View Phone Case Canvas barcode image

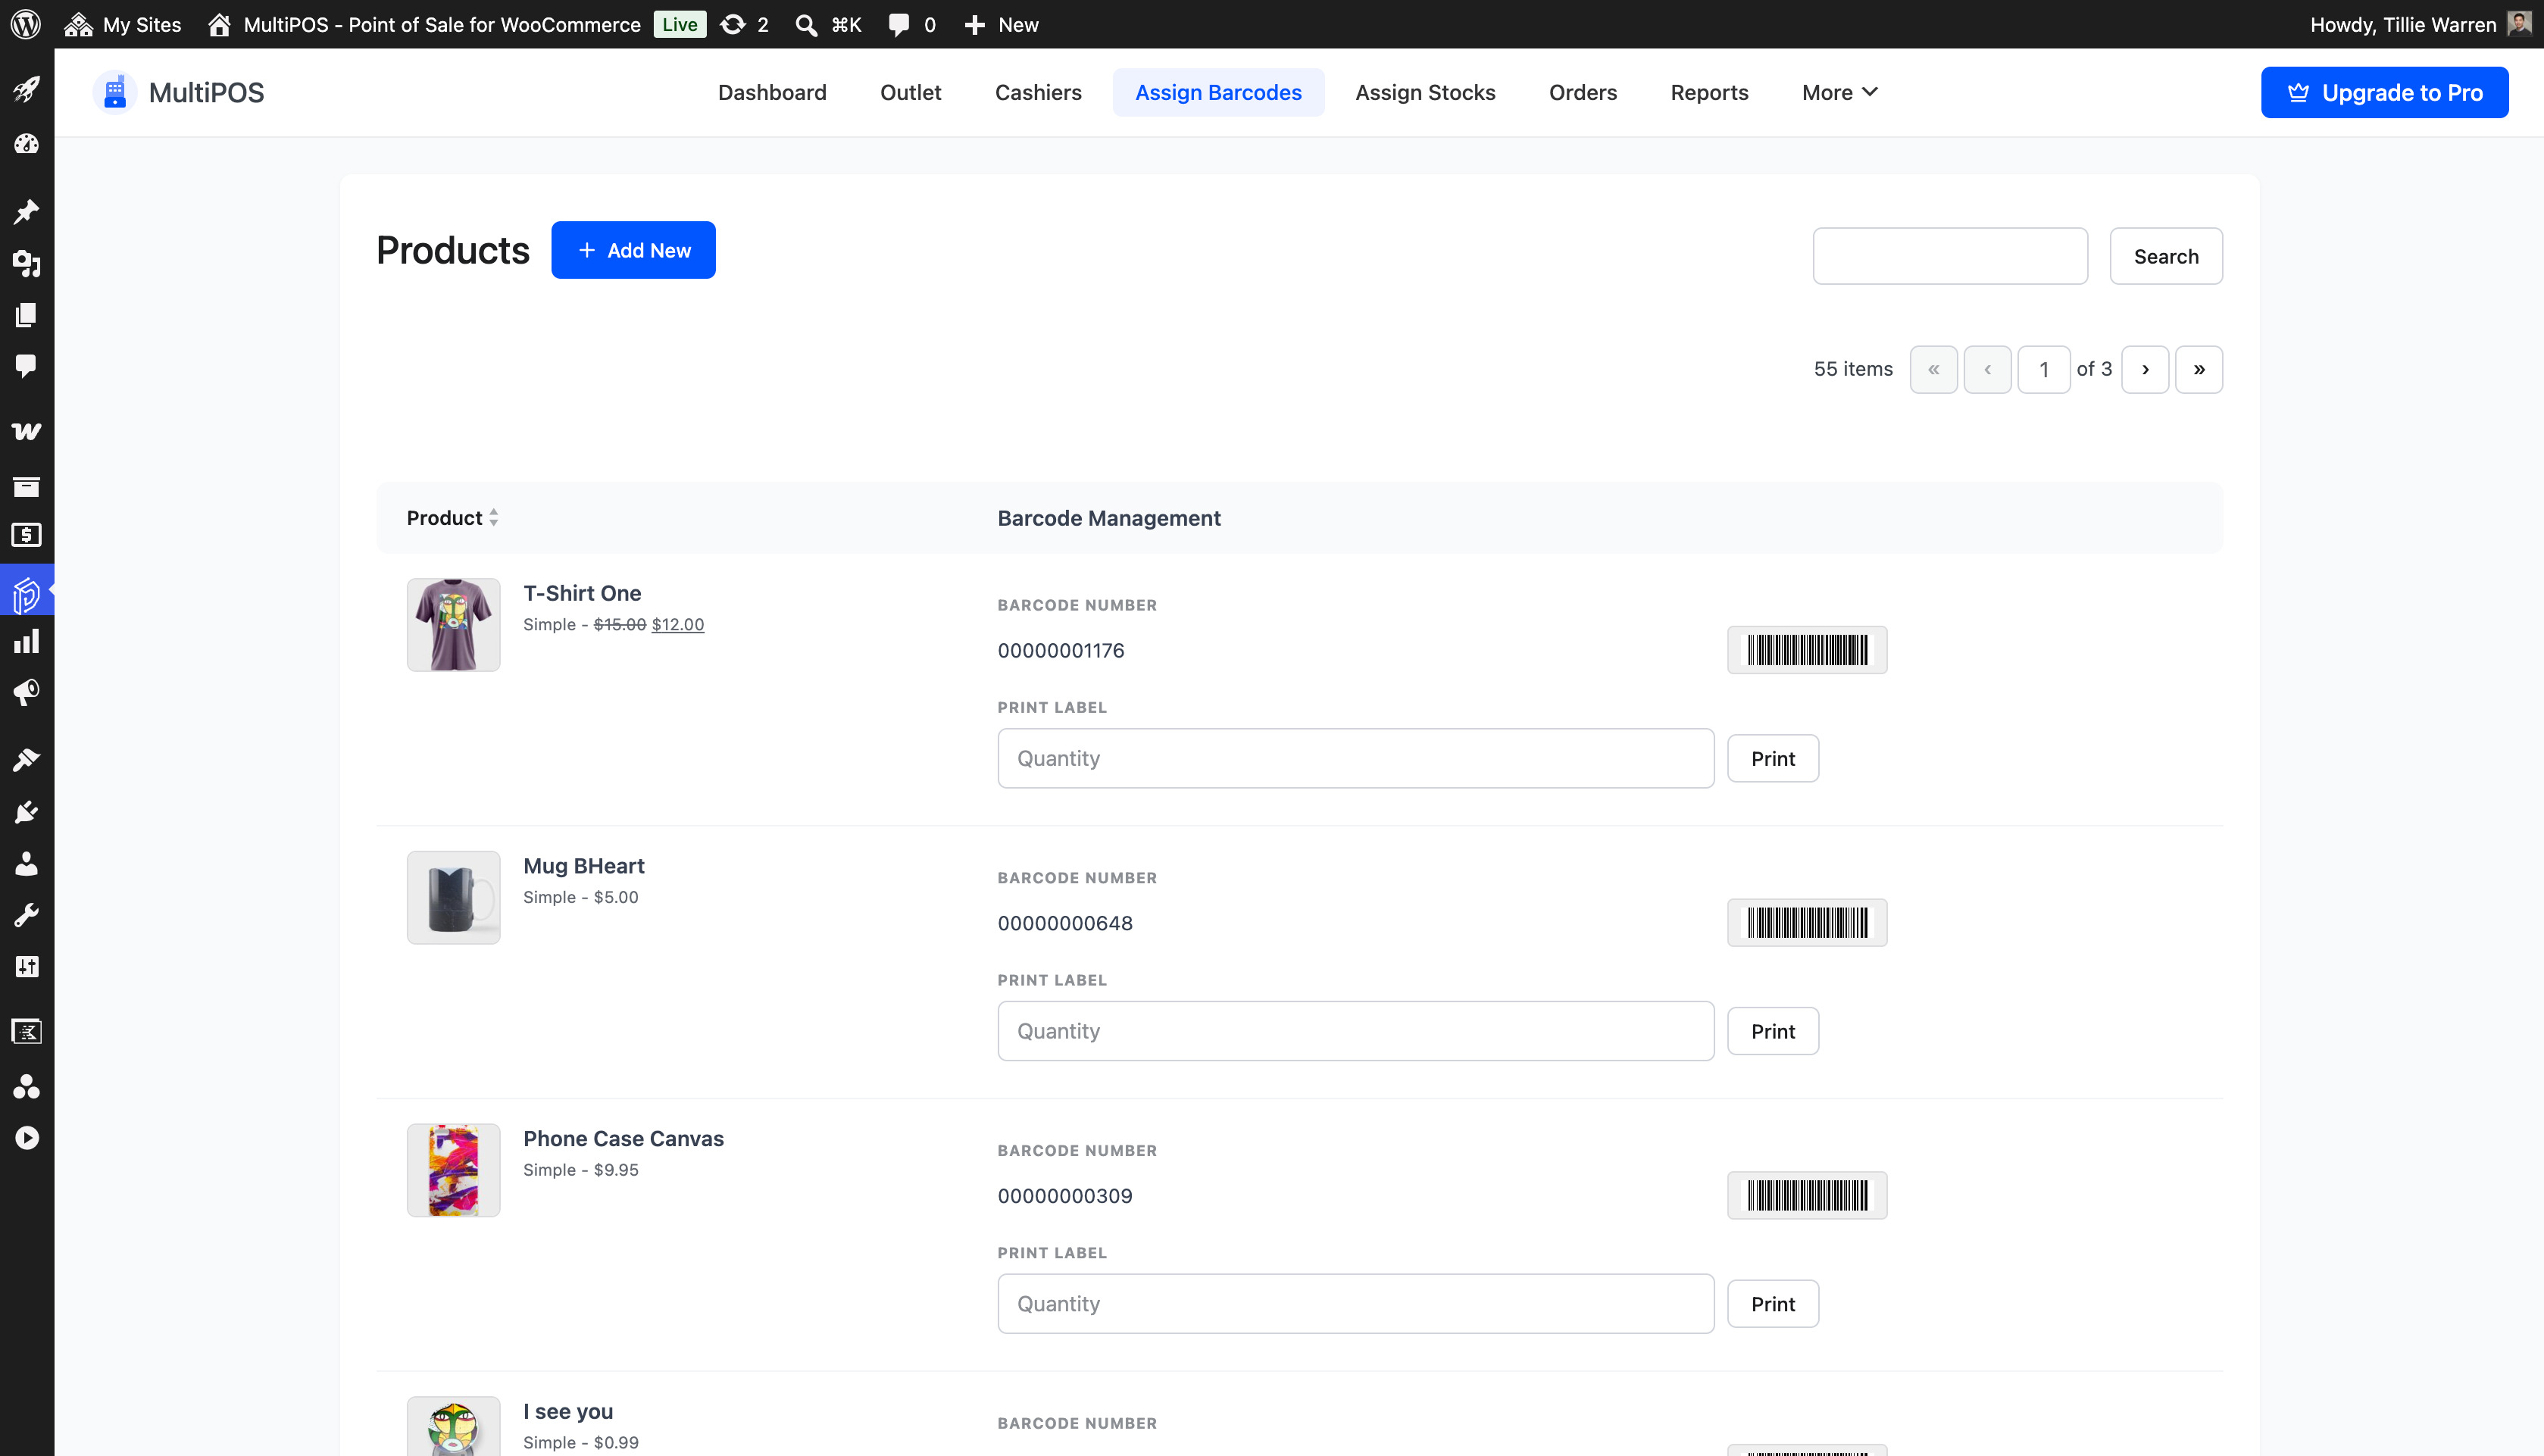point(1807,1195)
